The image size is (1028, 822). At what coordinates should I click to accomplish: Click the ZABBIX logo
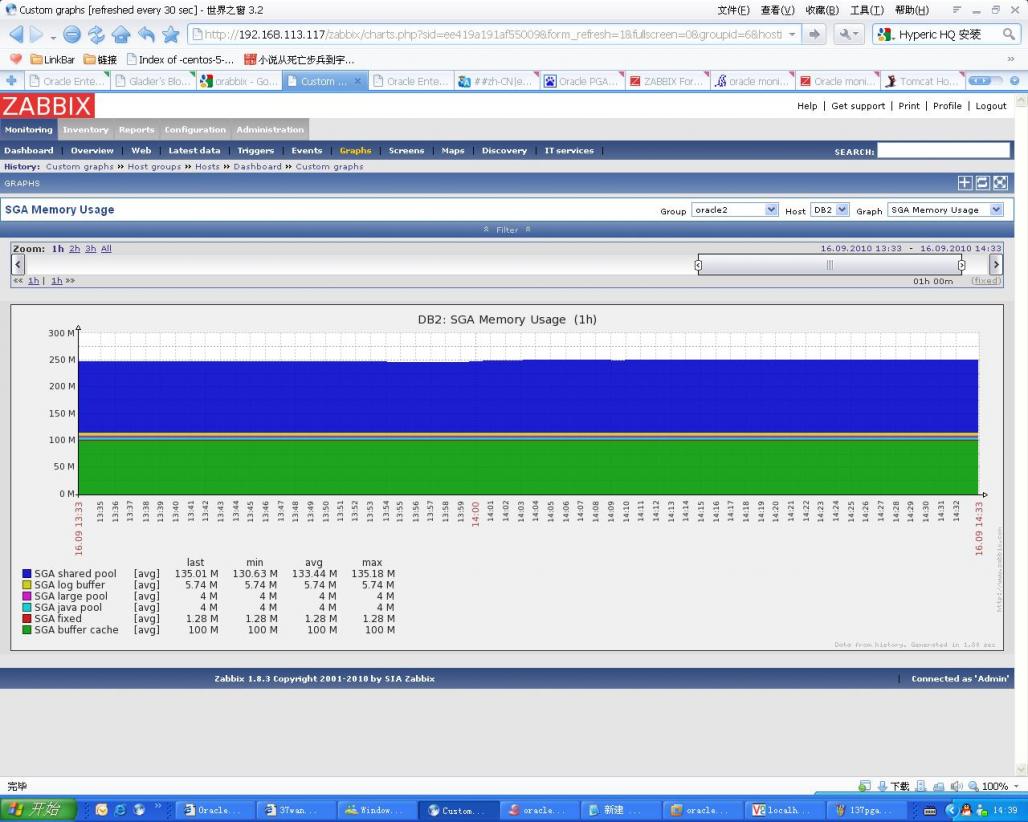(x=47, y=106)
